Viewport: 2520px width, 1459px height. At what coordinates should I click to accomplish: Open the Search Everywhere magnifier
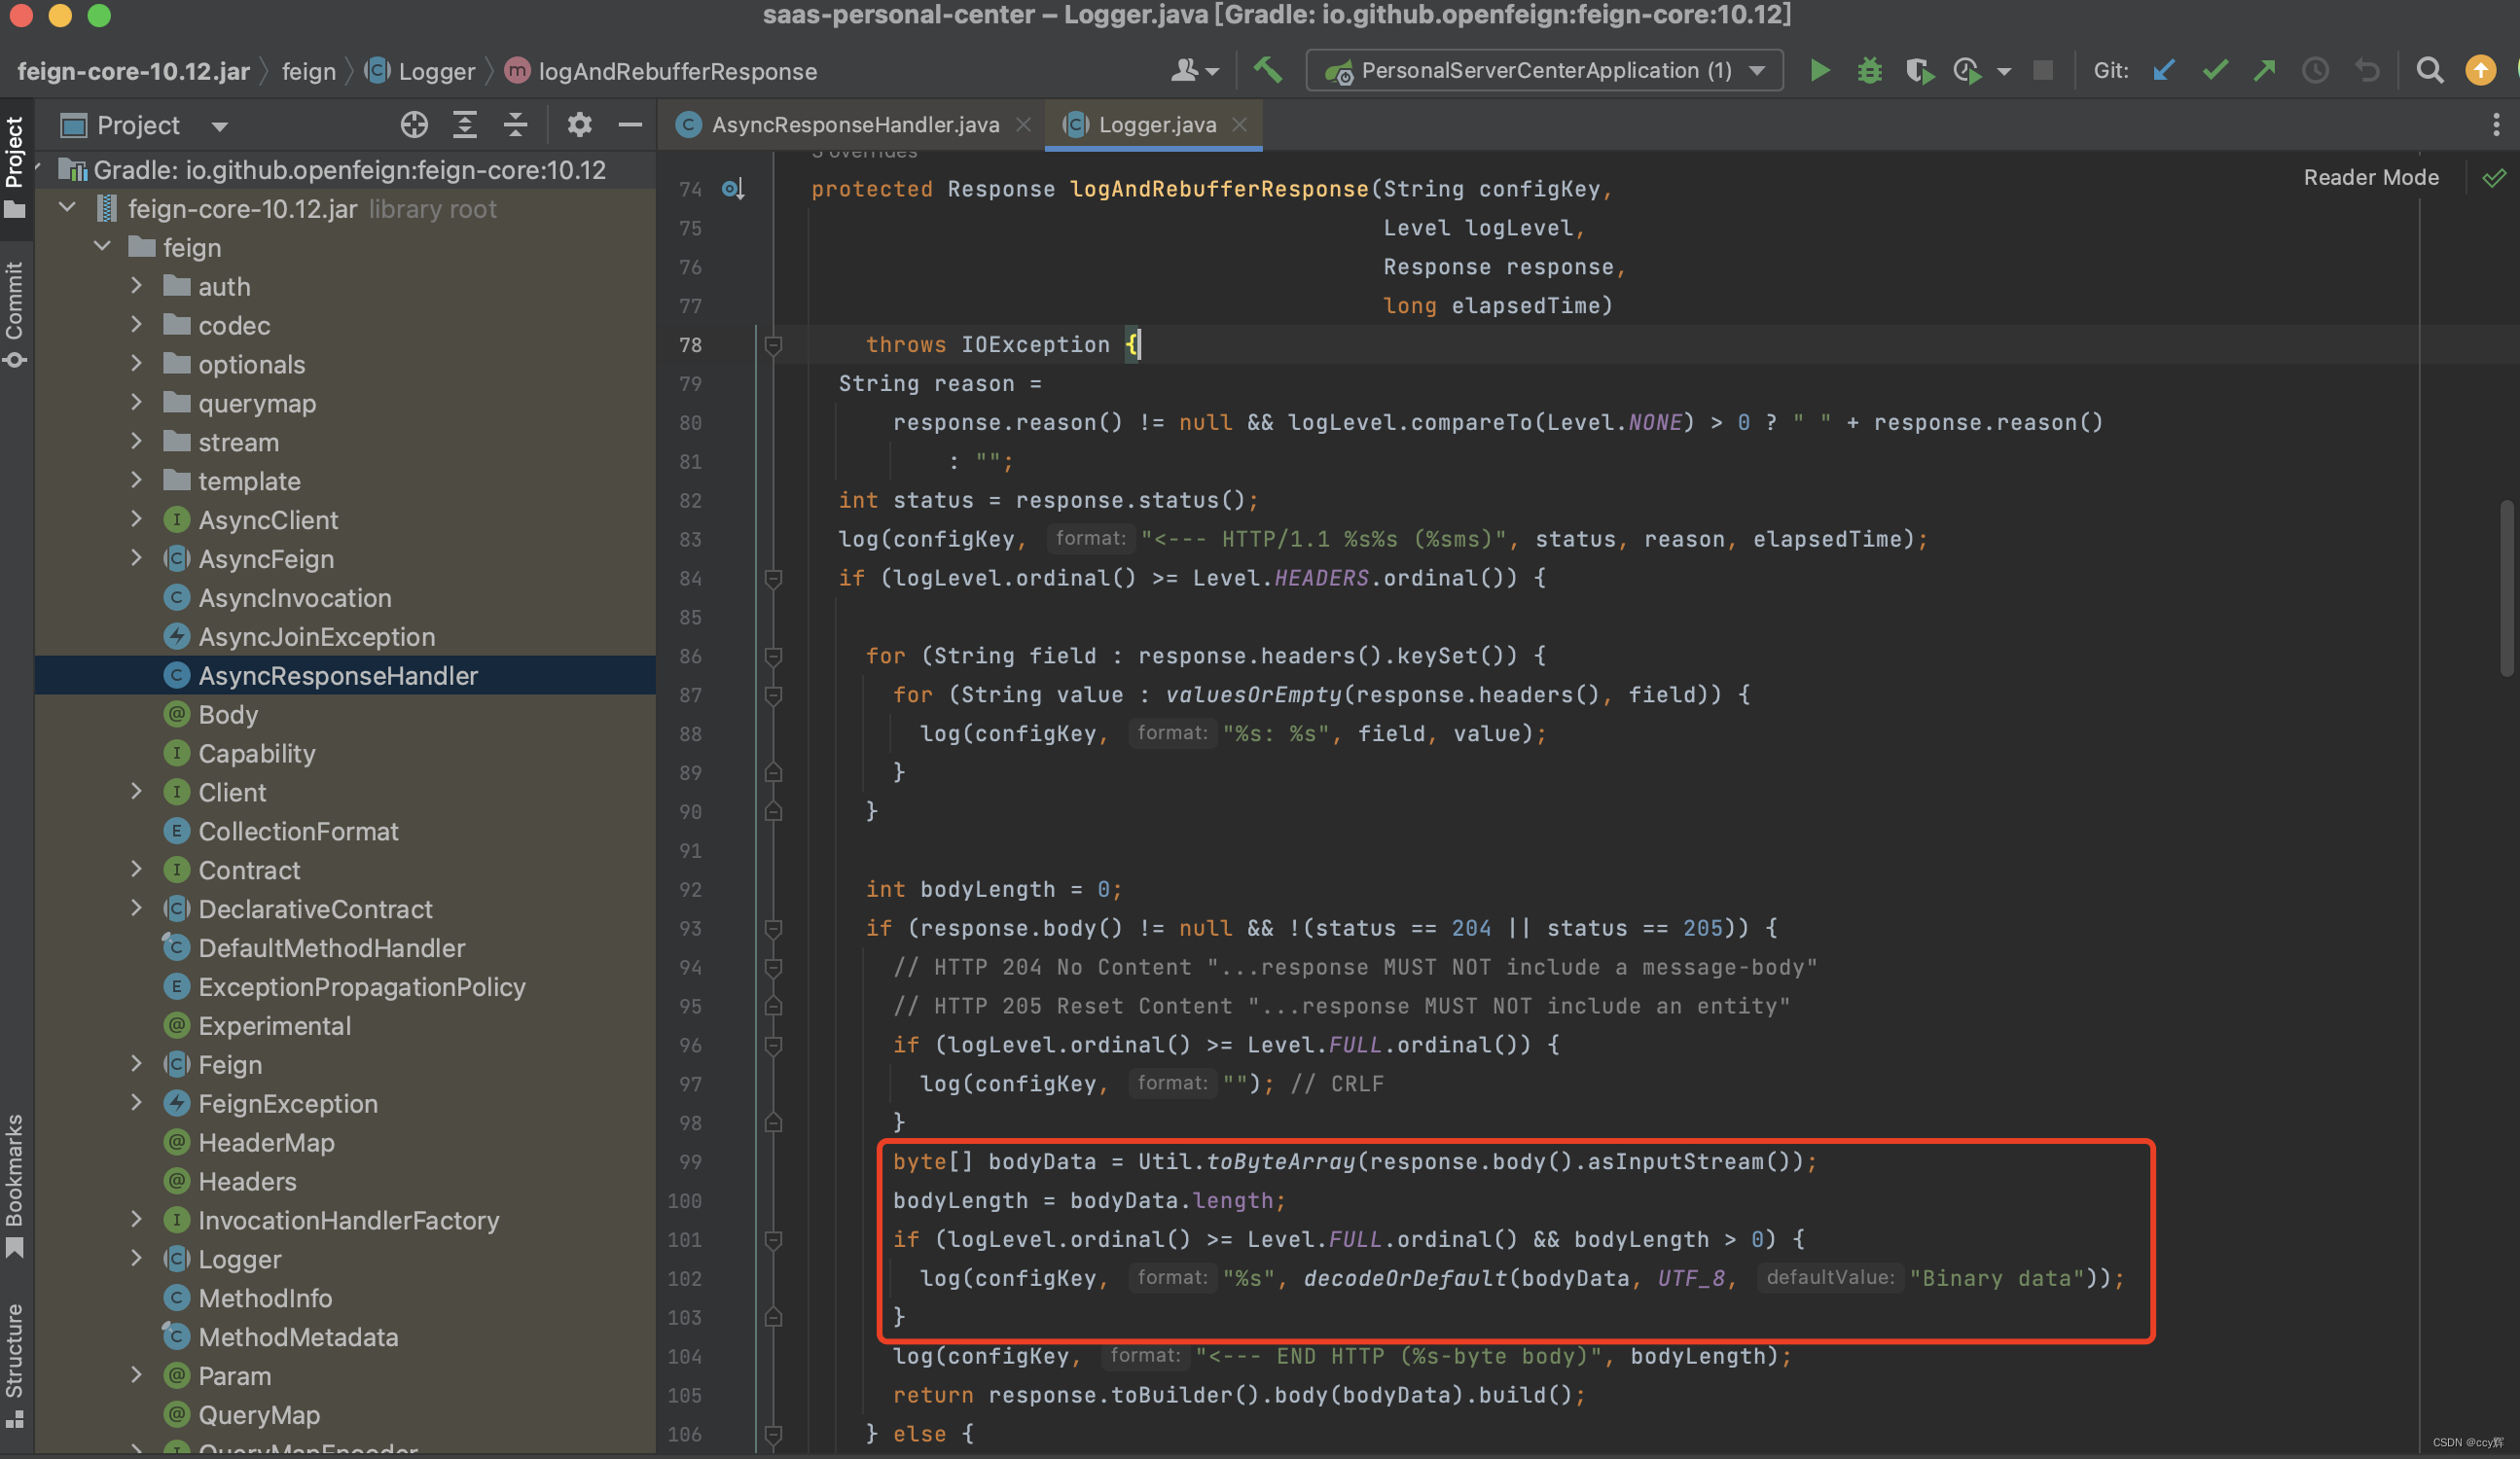2429,71
